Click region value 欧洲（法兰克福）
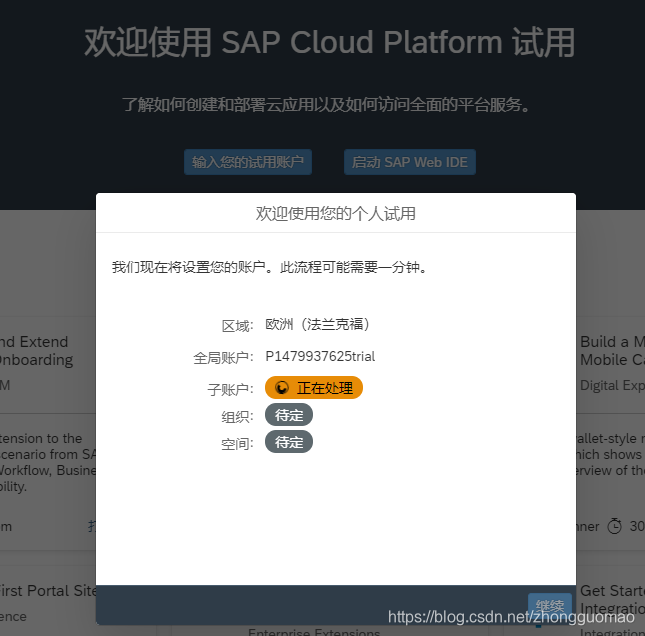This screenshot has height=636, width=645. (x=318, y=325)
